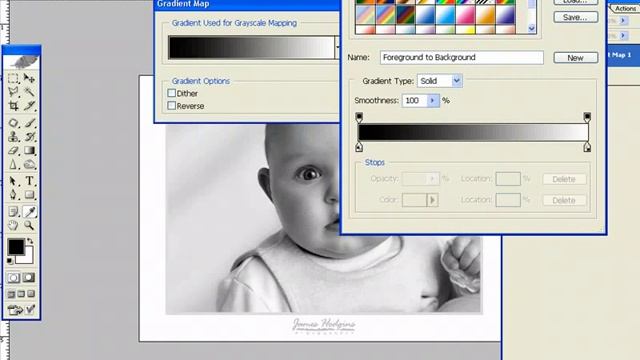
Task: Select the Rectangular Marquee tool
Action: click(13, 78)
